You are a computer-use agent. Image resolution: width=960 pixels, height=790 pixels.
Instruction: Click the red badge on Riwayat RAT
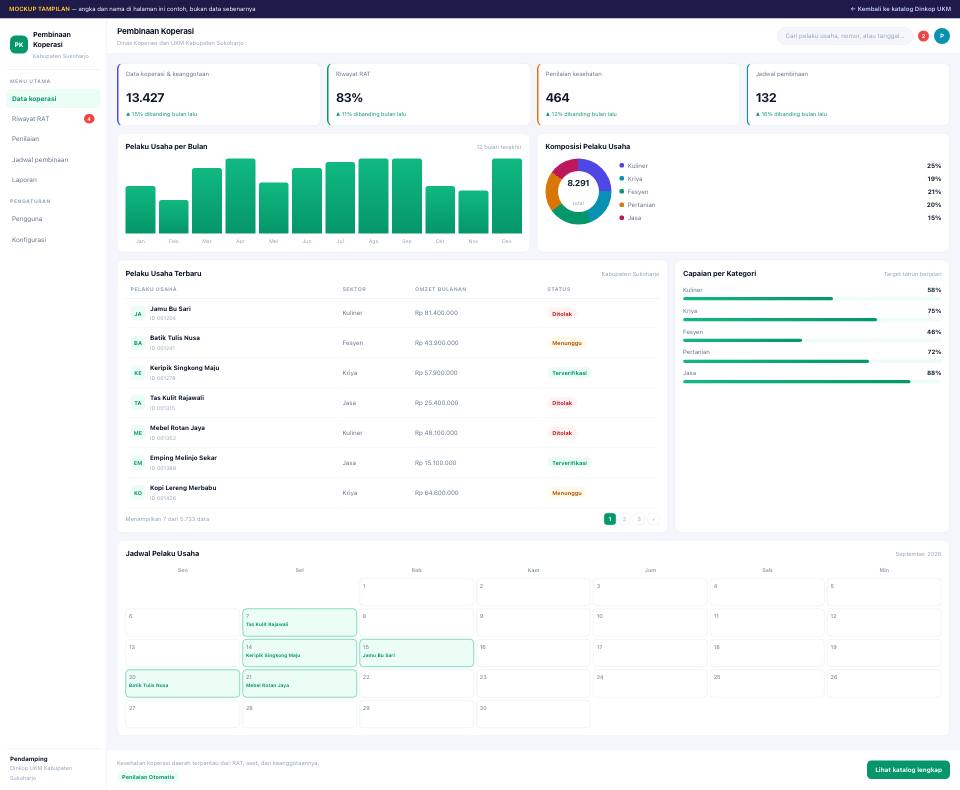coord(89,119)
